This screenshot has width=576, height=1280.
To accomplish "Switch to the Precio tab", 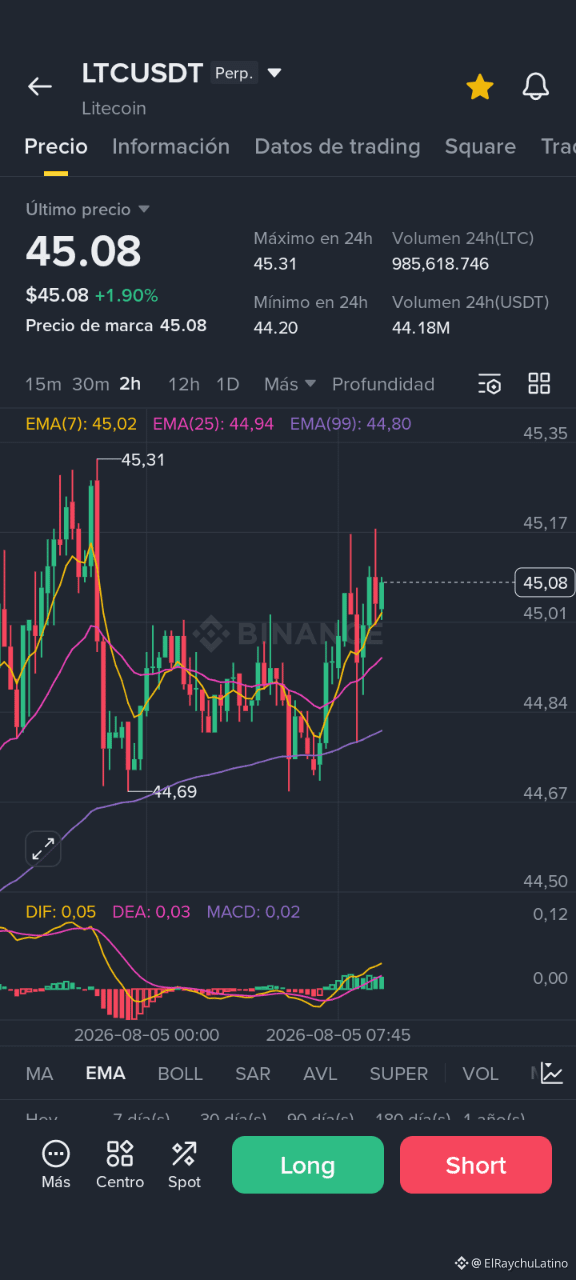I will coord(56,146).
